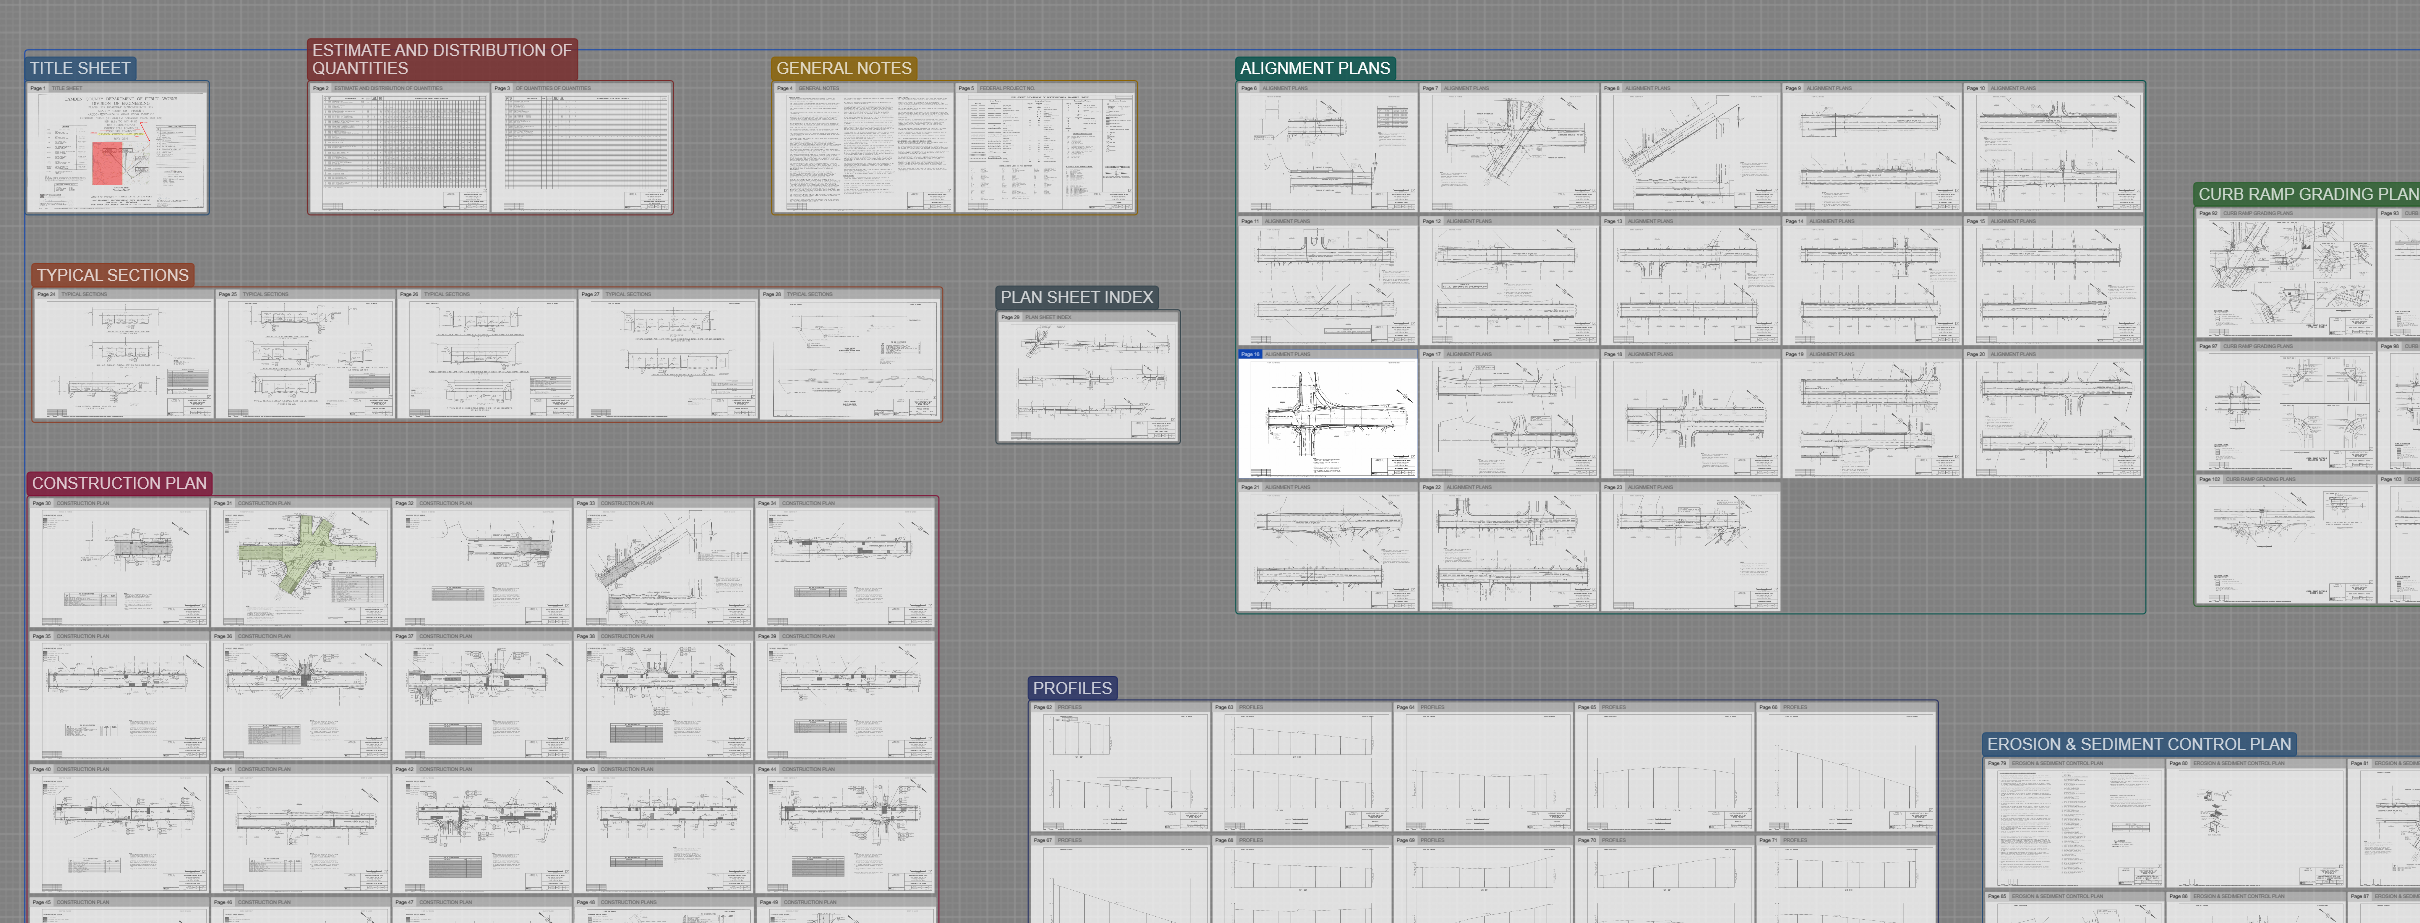Screen dimensions: 2420x923
Task: Open Page 2 estimate quantities thumbnail
Action: [399, 148]
